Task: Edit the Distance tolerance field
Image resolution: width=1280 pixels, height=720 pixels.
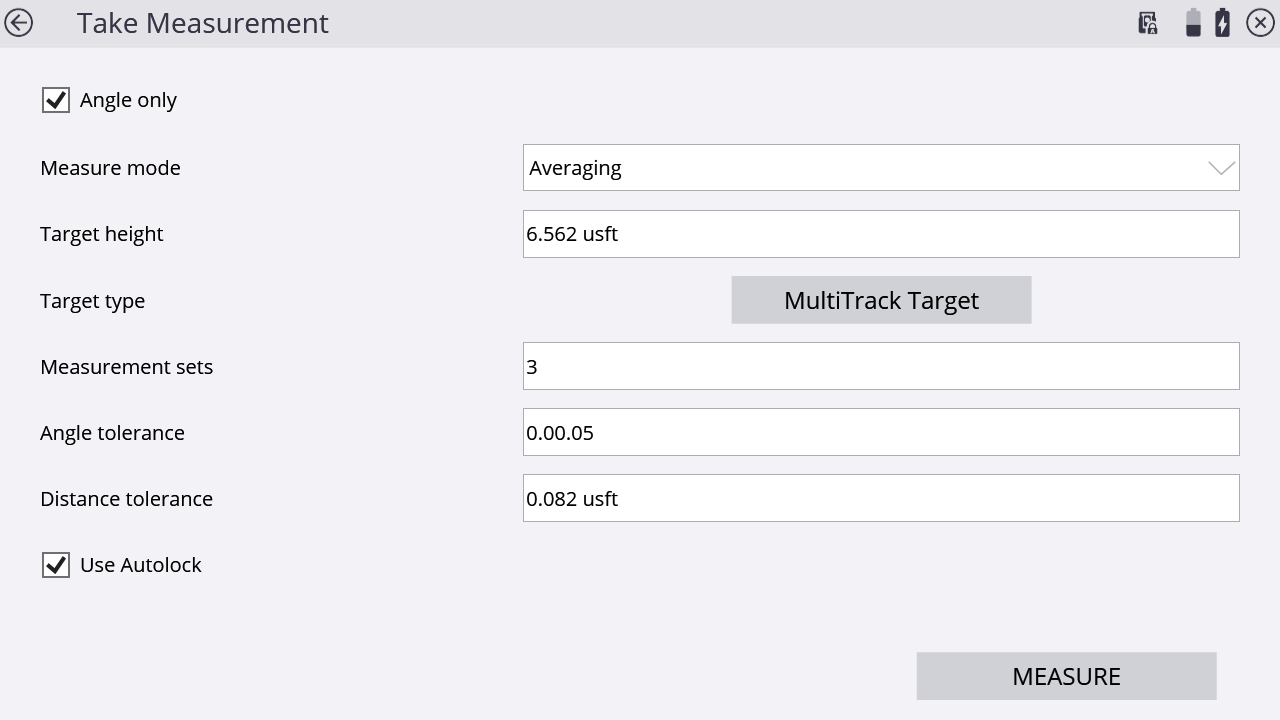Action: pos(881,498)
